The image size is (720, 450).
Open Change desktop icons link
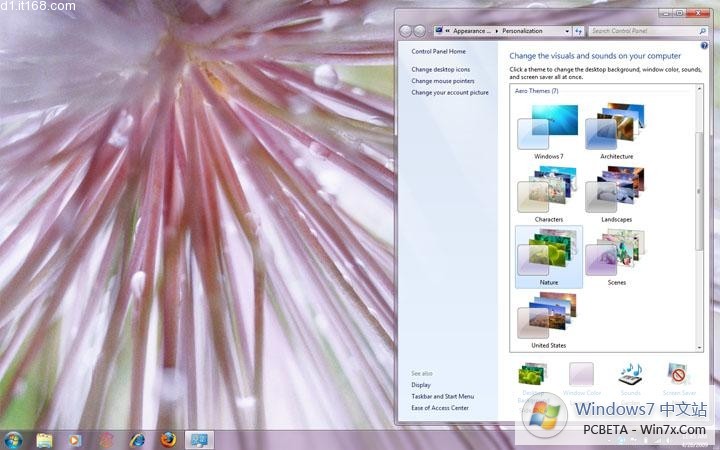pos(440,69)
